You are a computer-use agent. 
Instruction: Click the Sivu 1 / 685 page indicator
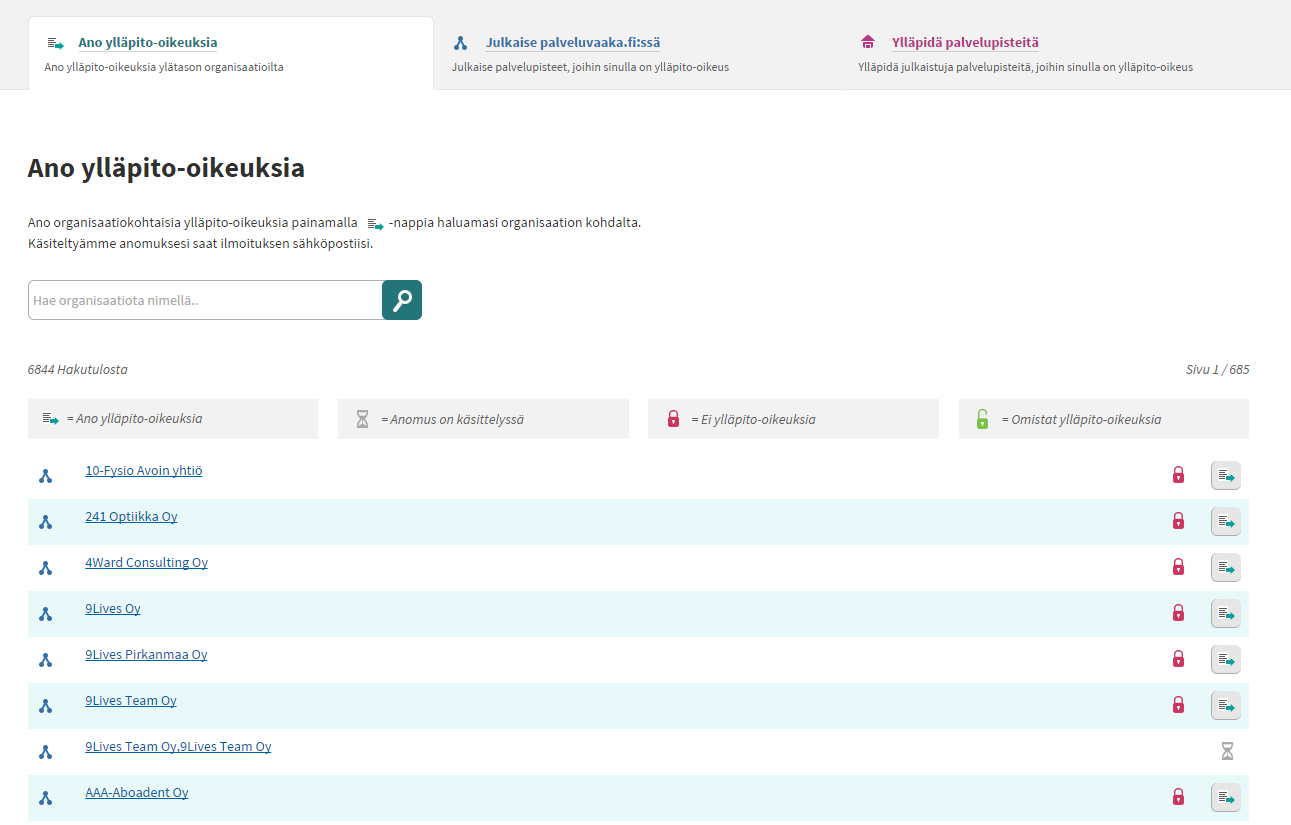[x=1217, y=369]
